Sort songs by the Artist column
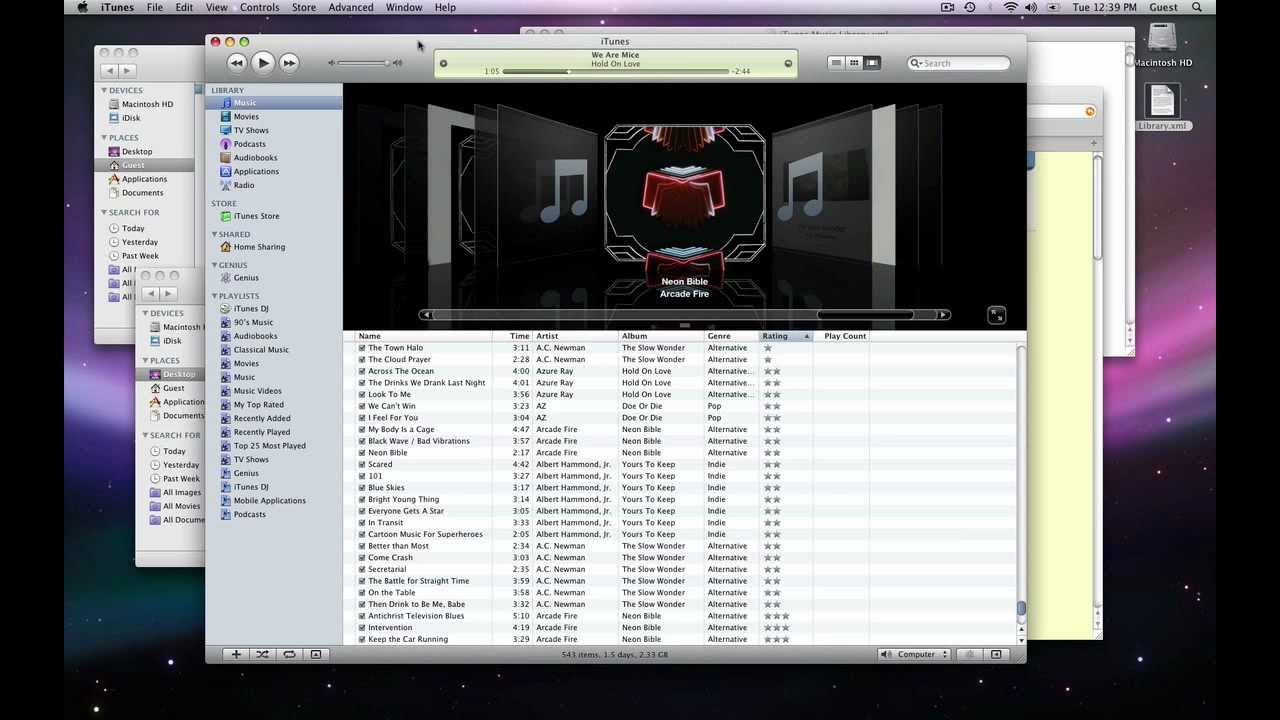This screenshot has height=720, width=1280. (x=575, y=336)
